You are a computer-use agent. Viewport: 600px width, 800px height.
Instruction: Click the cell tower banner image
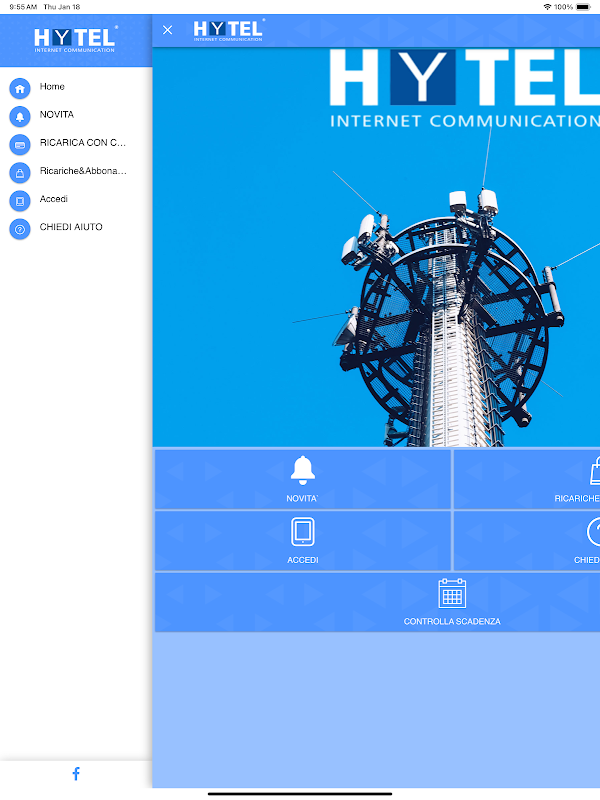pos(376,247)
